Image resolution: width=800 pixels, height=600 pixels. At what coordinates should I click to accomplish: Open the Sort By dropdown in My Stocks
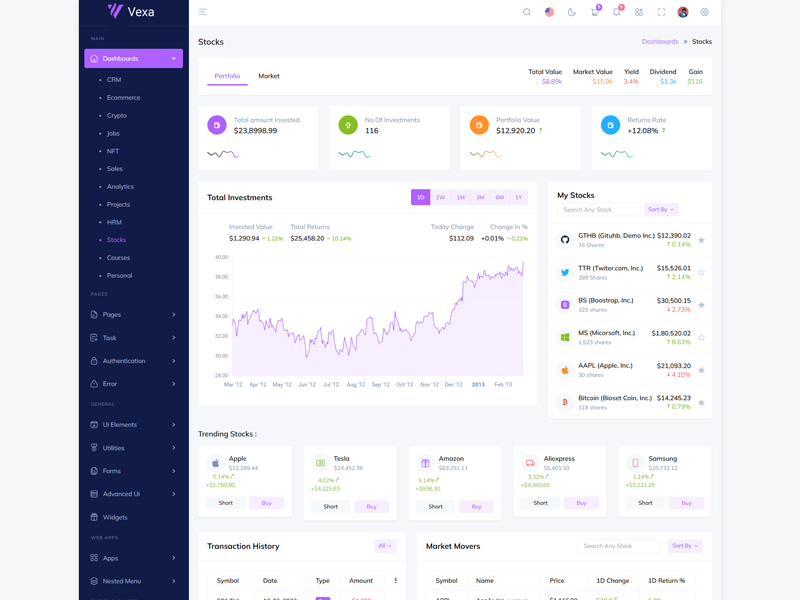tap(661, 210)
